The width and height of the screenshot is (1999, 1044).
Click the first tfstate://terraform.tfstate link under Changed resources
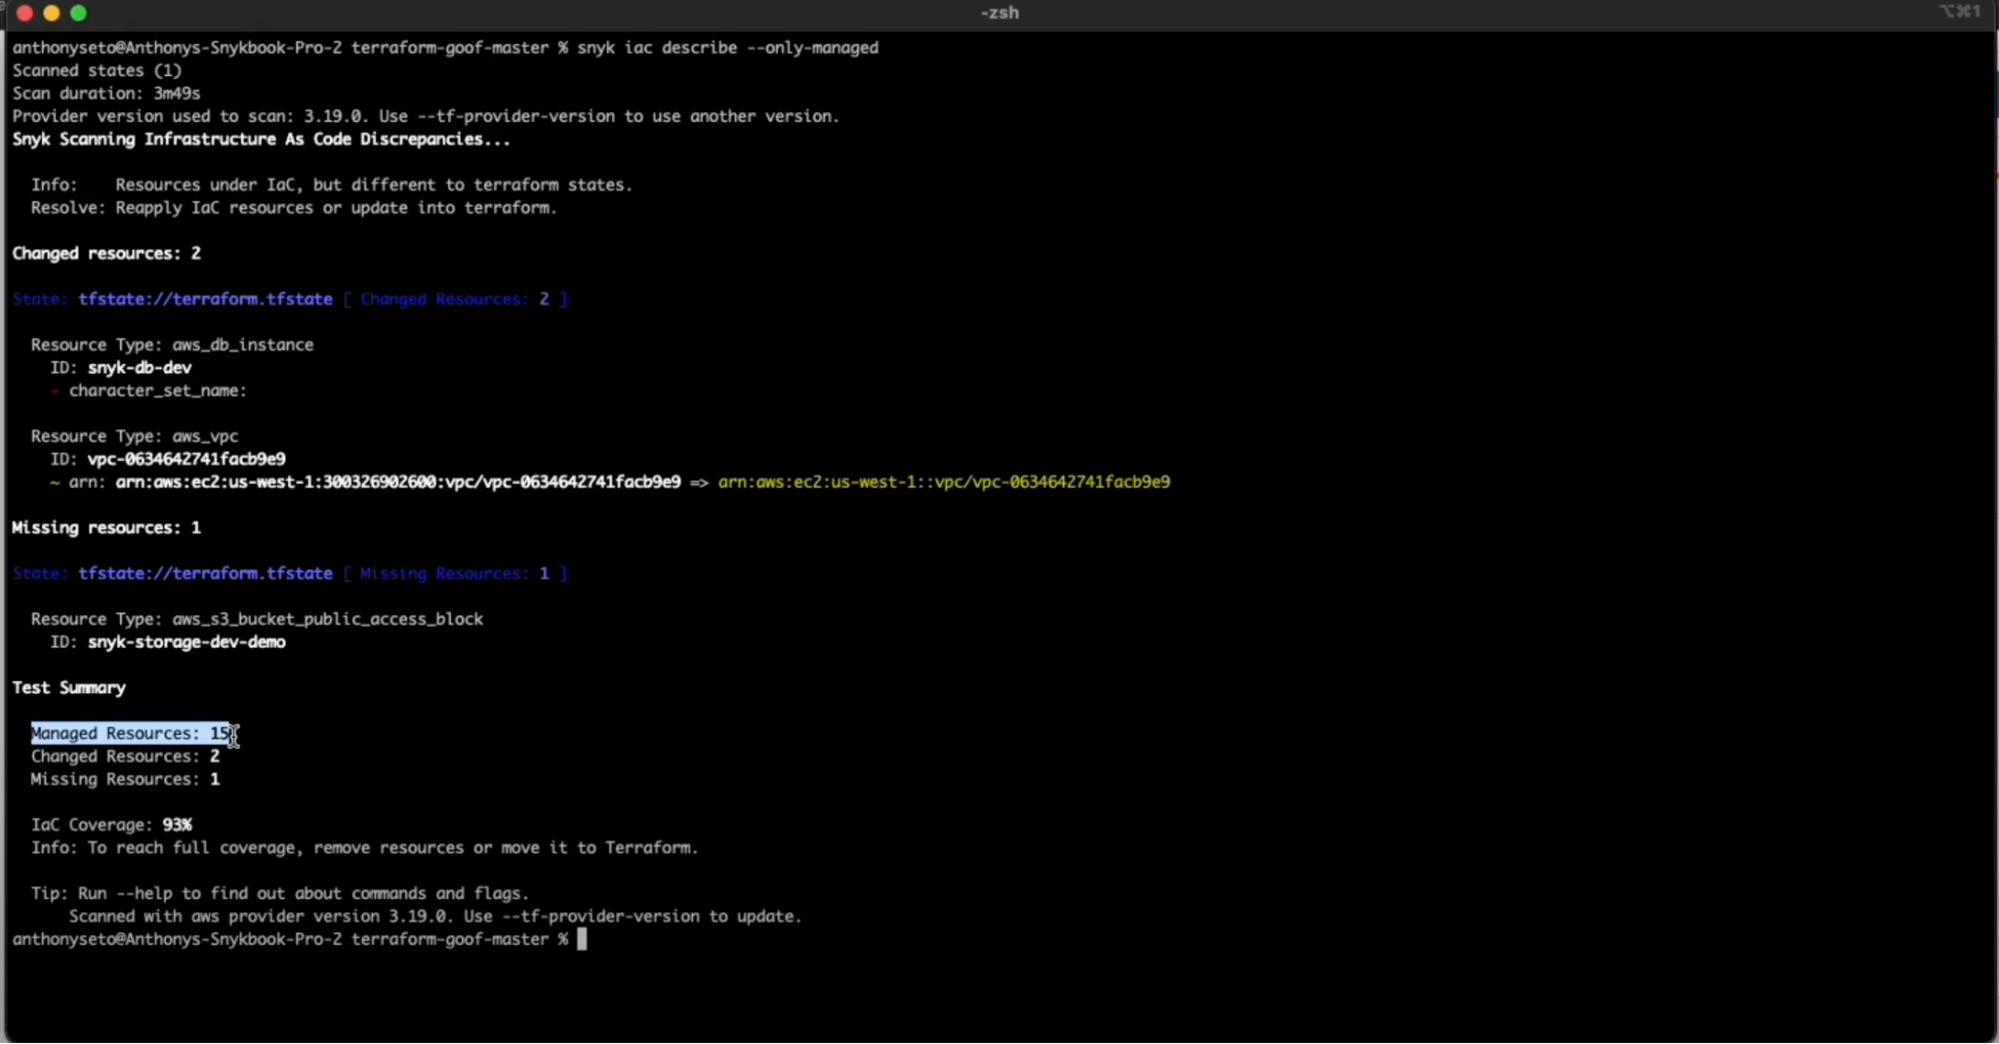pos(205,300)
